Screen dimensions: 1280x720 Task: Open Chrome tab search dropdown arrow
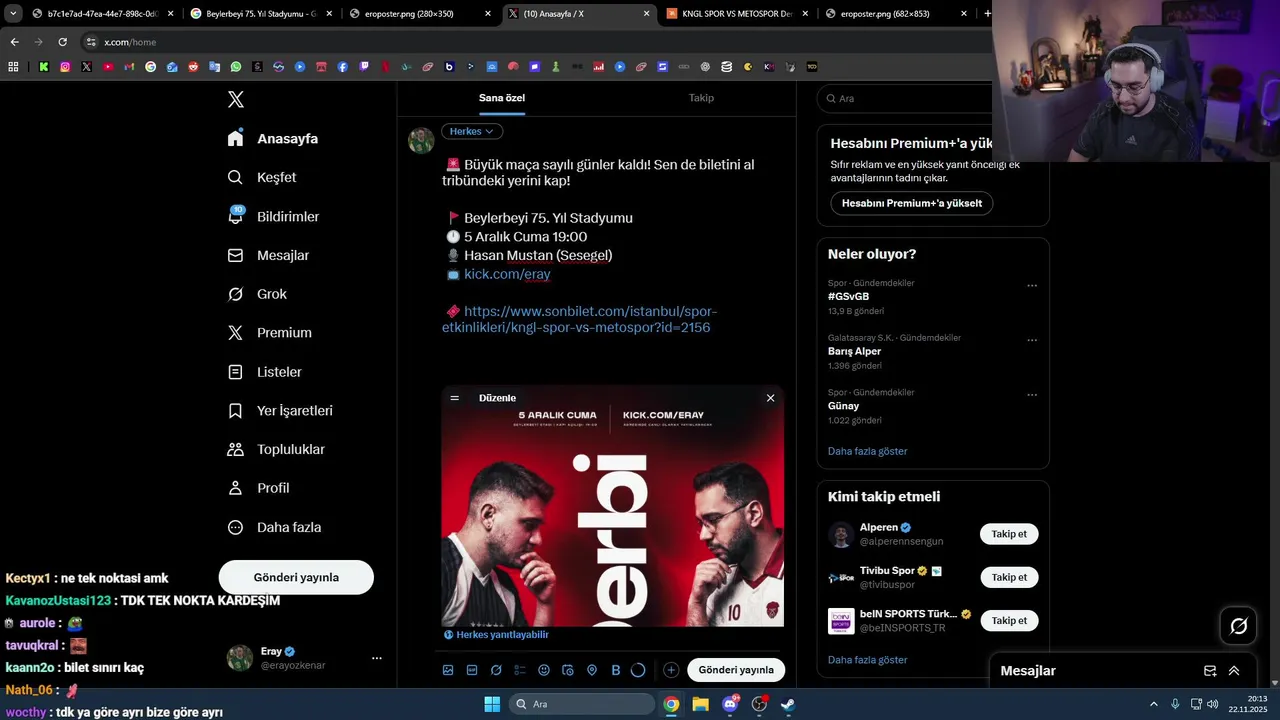pos(13,14)
